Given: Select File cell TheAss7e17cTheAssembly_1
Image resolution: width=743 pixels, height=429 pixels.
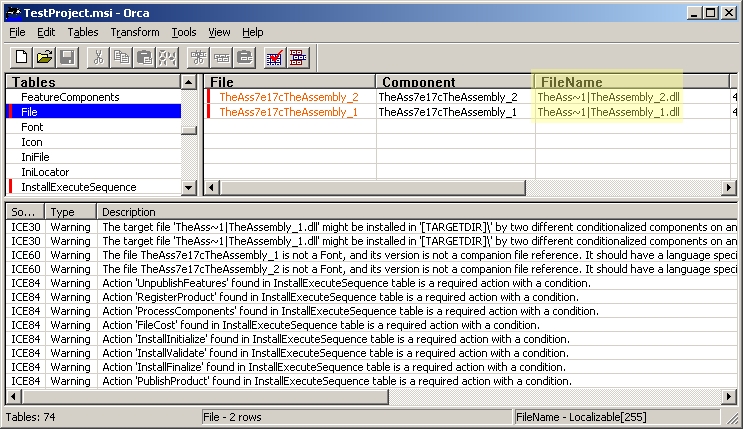Looking at the screenshot, I should click(289, 112).
